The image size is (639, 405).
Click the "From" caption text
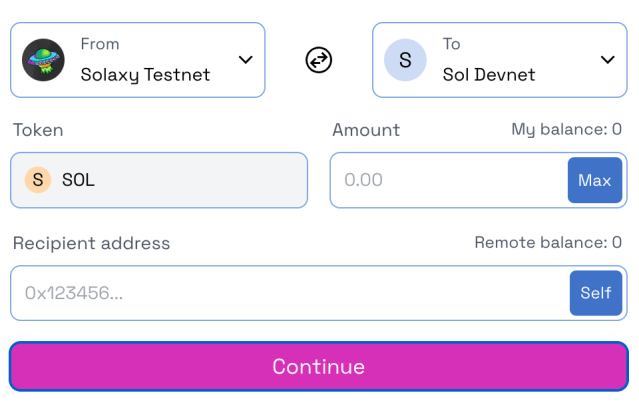100,44
